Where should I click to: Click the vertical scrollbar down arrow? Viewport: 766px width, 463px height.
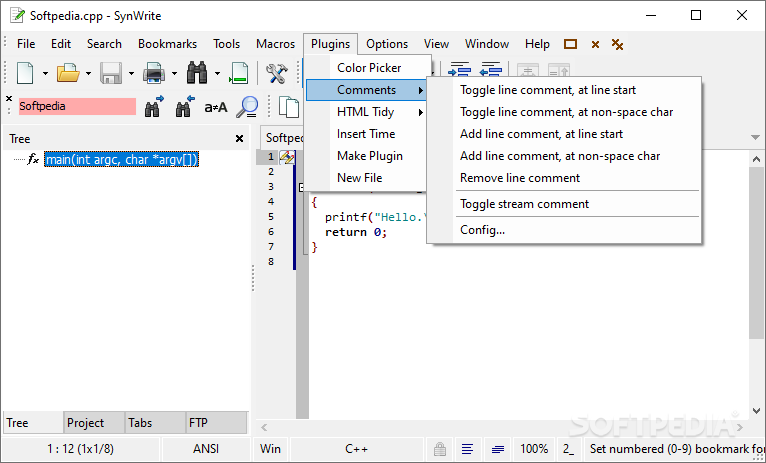pyautogui.click(x=756, y=411)
